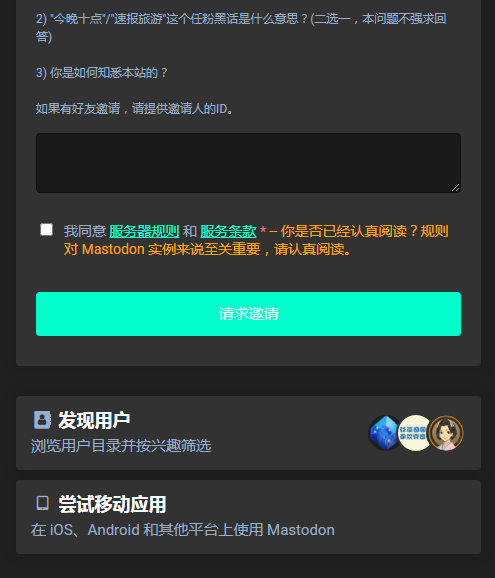Click the iOS, Android Mastodon apps description
Image resolution: width=495 pixels, height=578 pixels.
(182, 530)
